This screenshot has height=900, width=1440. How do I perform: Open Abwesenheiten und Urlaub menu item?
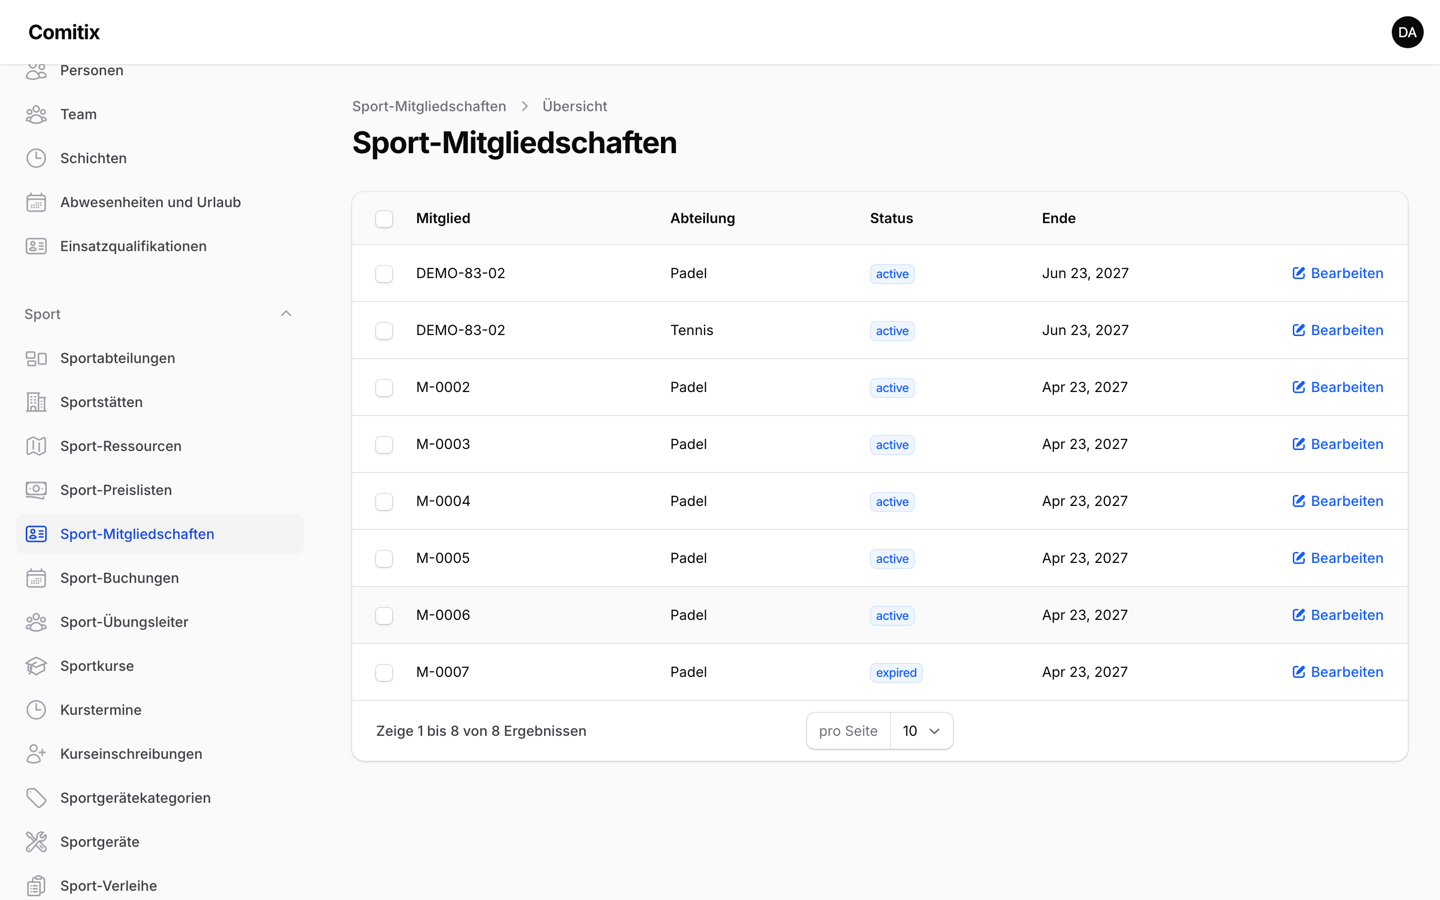click(x=160, y=202)
